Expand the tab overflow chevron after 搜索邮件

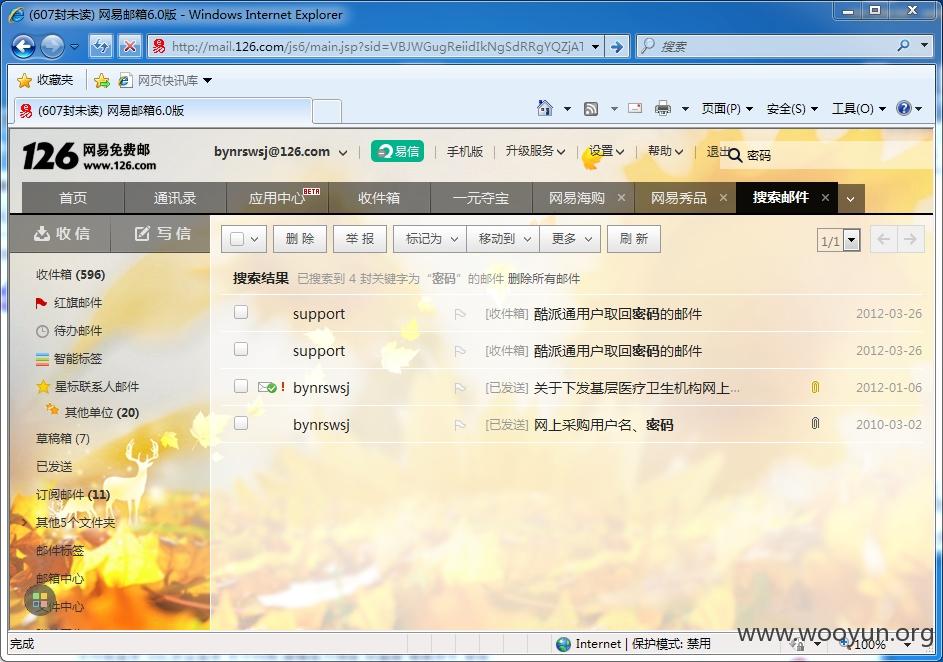[851, 198]
